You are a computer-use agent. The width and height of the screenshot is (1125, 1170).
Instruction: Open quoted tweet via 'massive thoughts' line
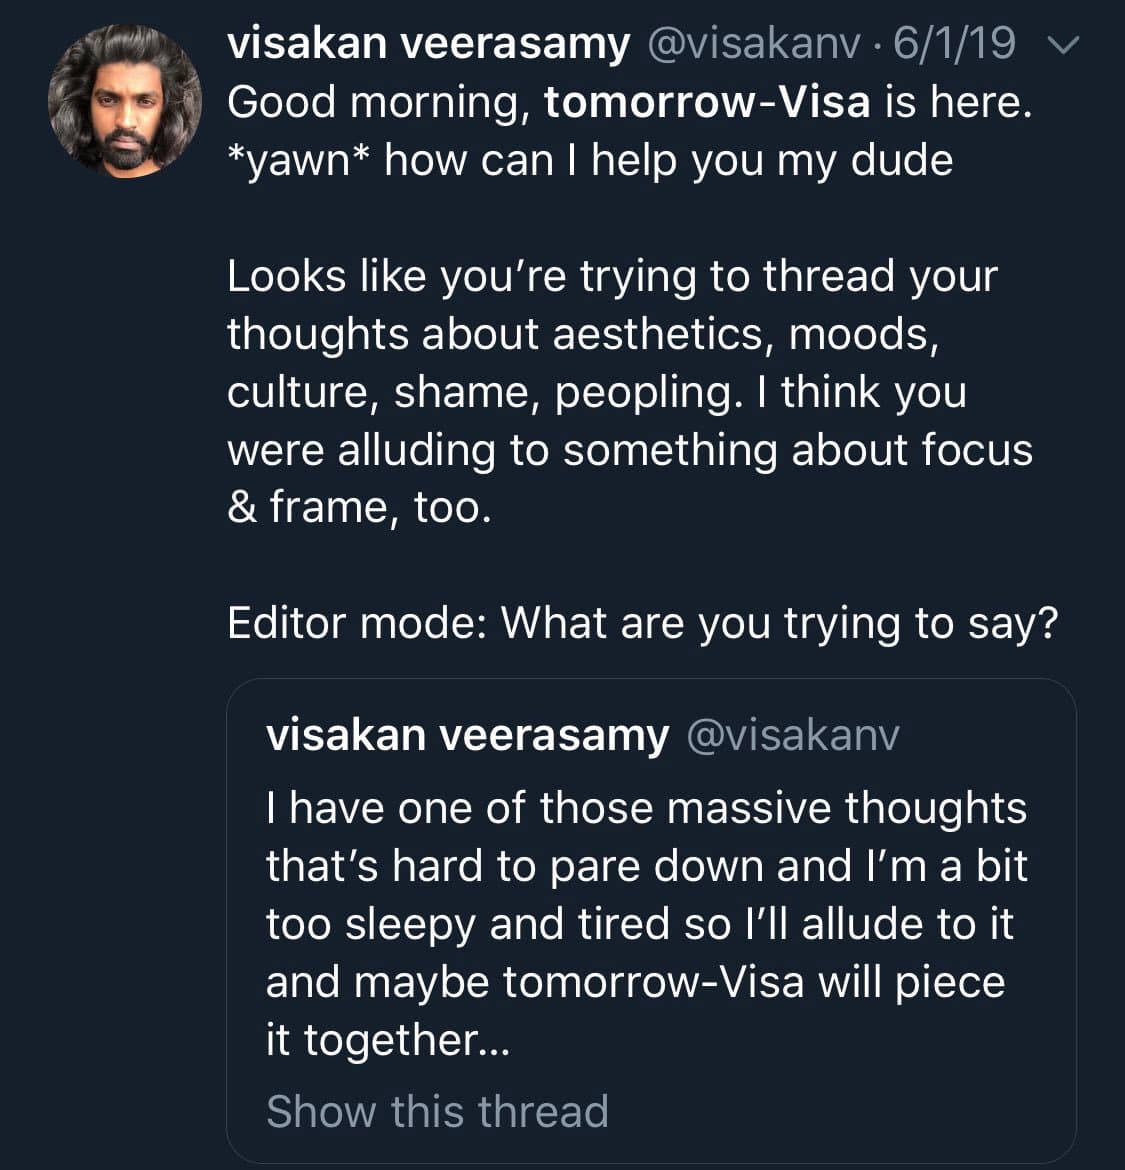point(646,808)
